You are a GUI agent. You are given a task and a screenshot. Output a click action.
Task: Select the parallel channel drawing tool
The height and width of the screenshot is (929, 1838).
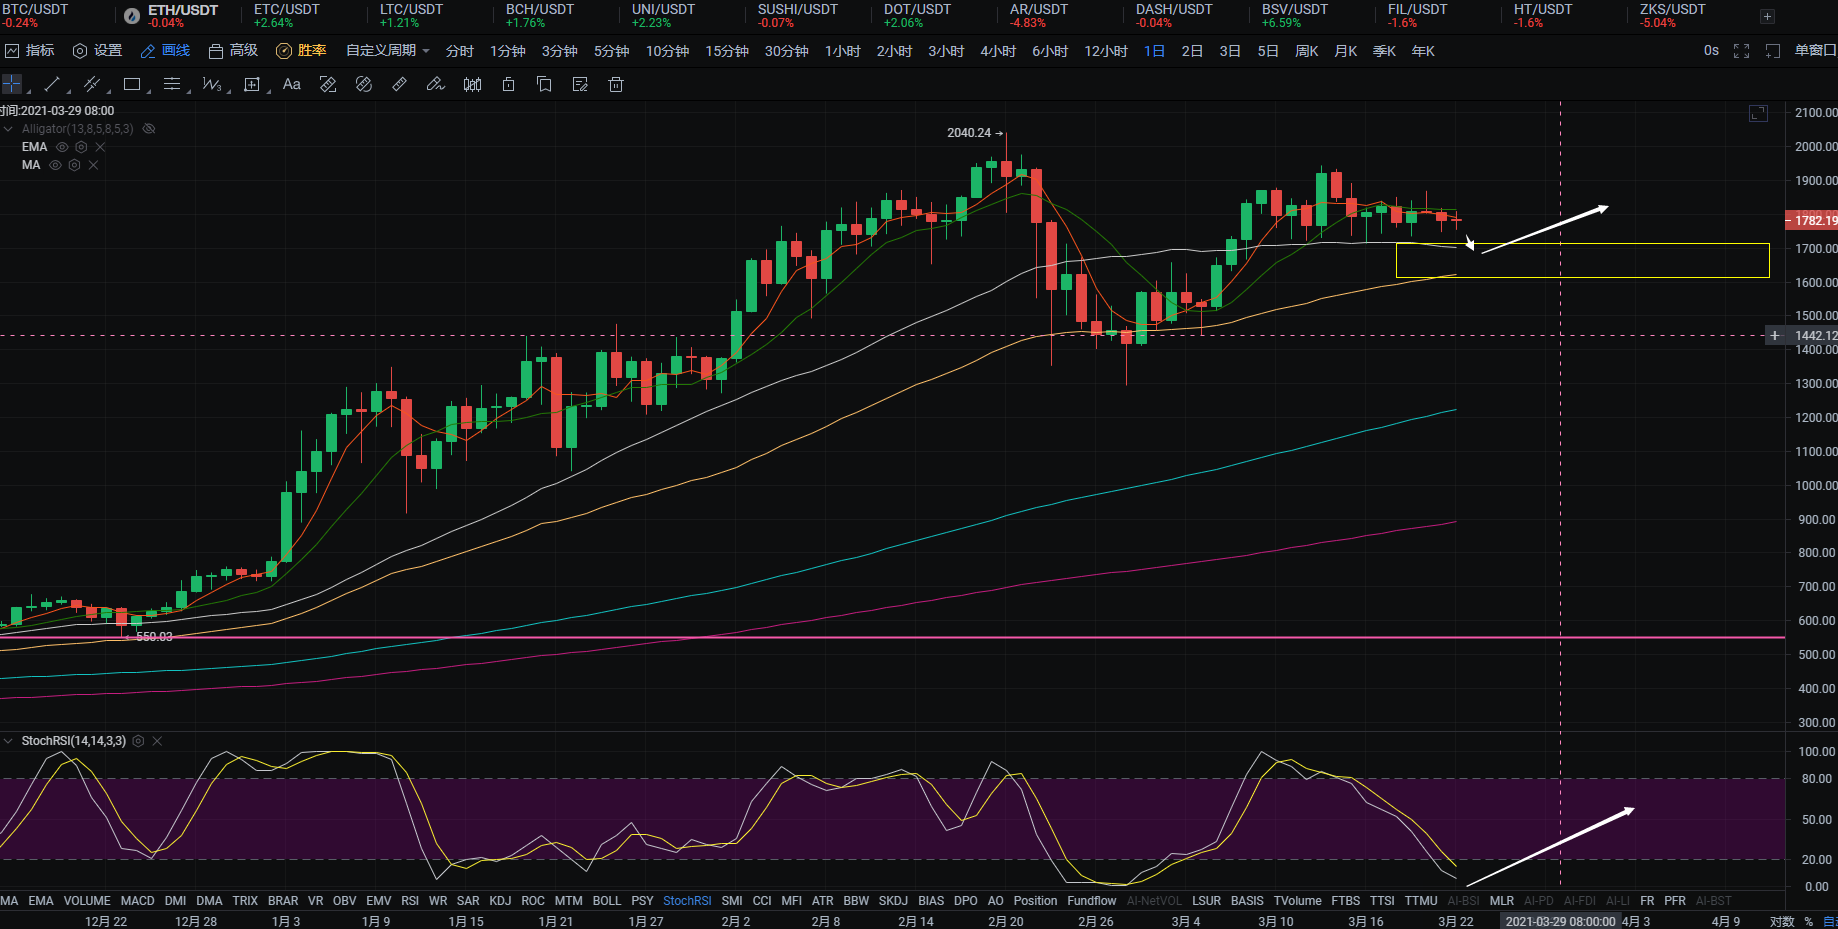(92, 85)
